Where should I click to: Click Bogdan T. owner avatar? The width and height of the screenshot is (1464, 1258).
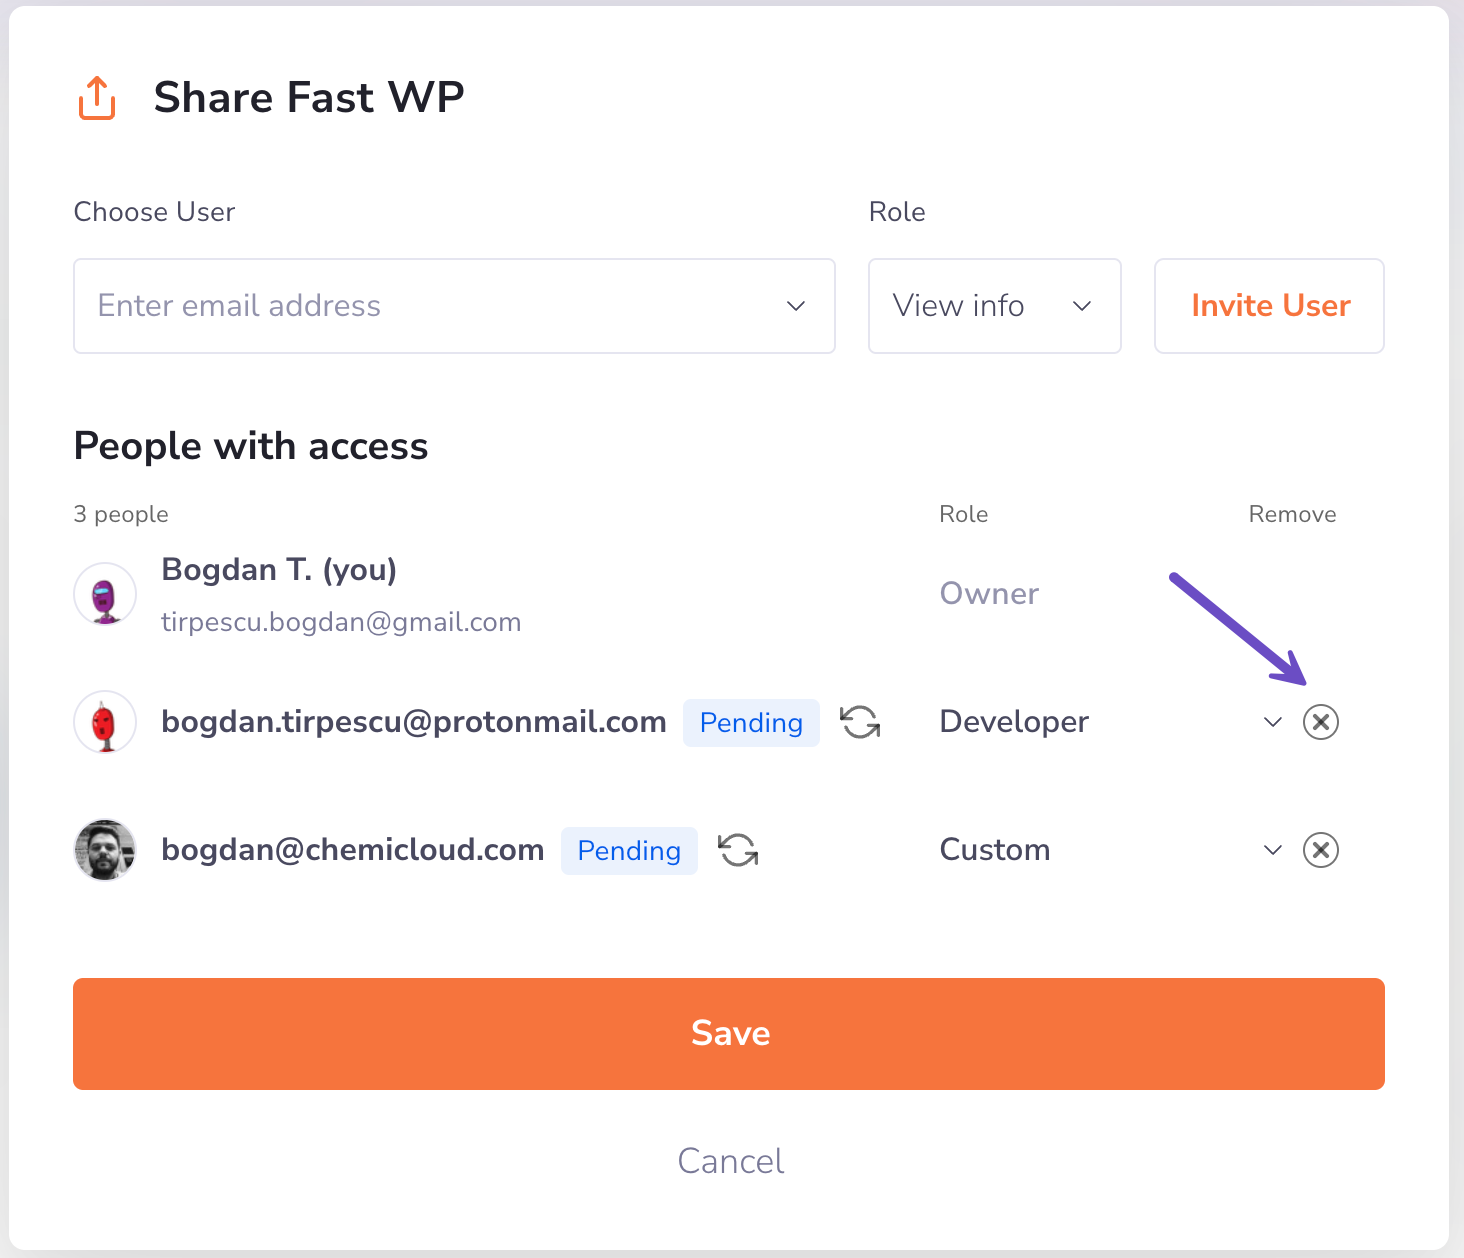(x=105, y=594)
